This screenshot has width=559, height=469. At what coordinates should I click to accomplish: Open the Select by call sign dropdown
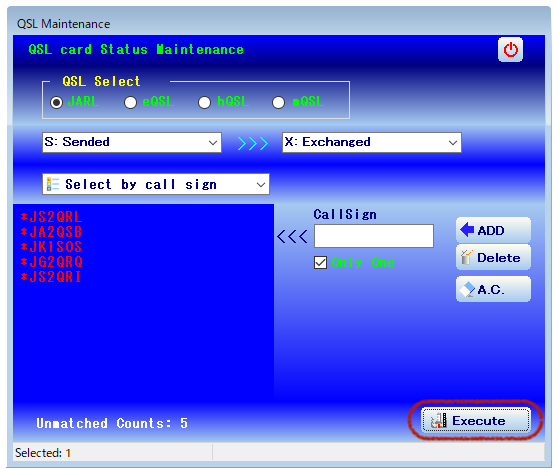coord(156,184)
